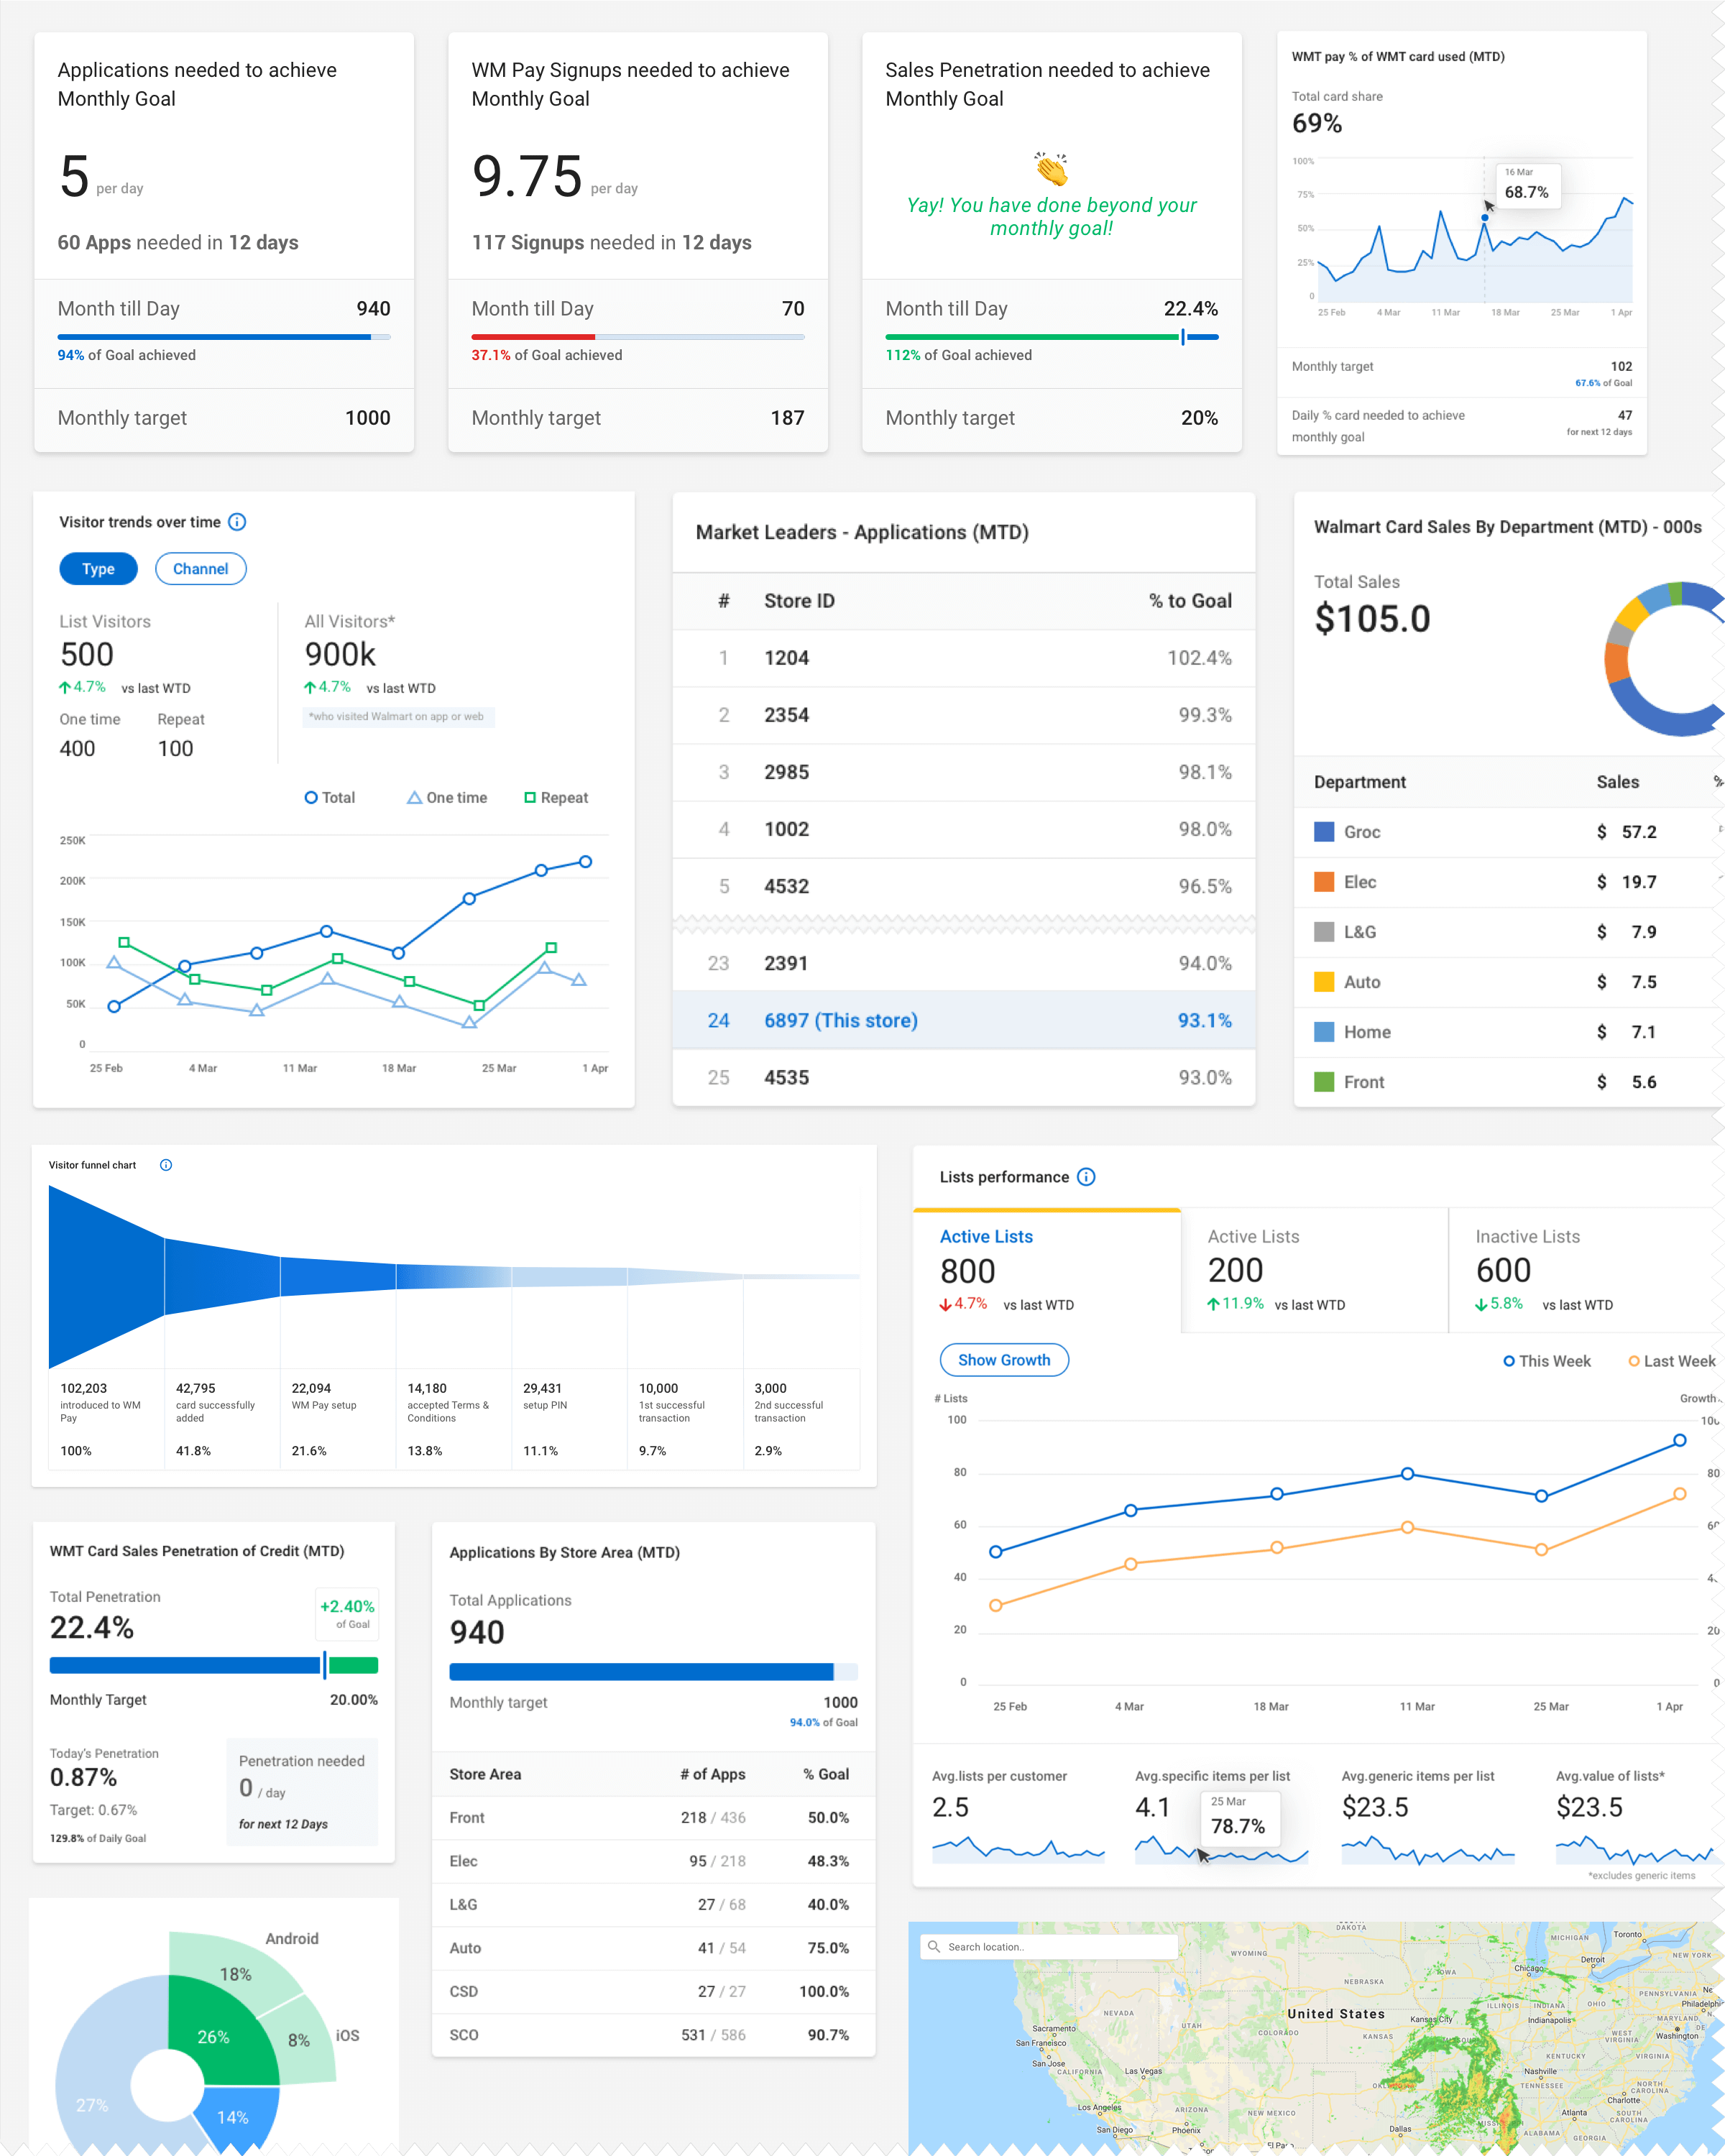Viewport: 1725px width, 2156px height.
Task: Open the info icon beside Visitor funnel chart
Action: click(x=166, y=1164)
